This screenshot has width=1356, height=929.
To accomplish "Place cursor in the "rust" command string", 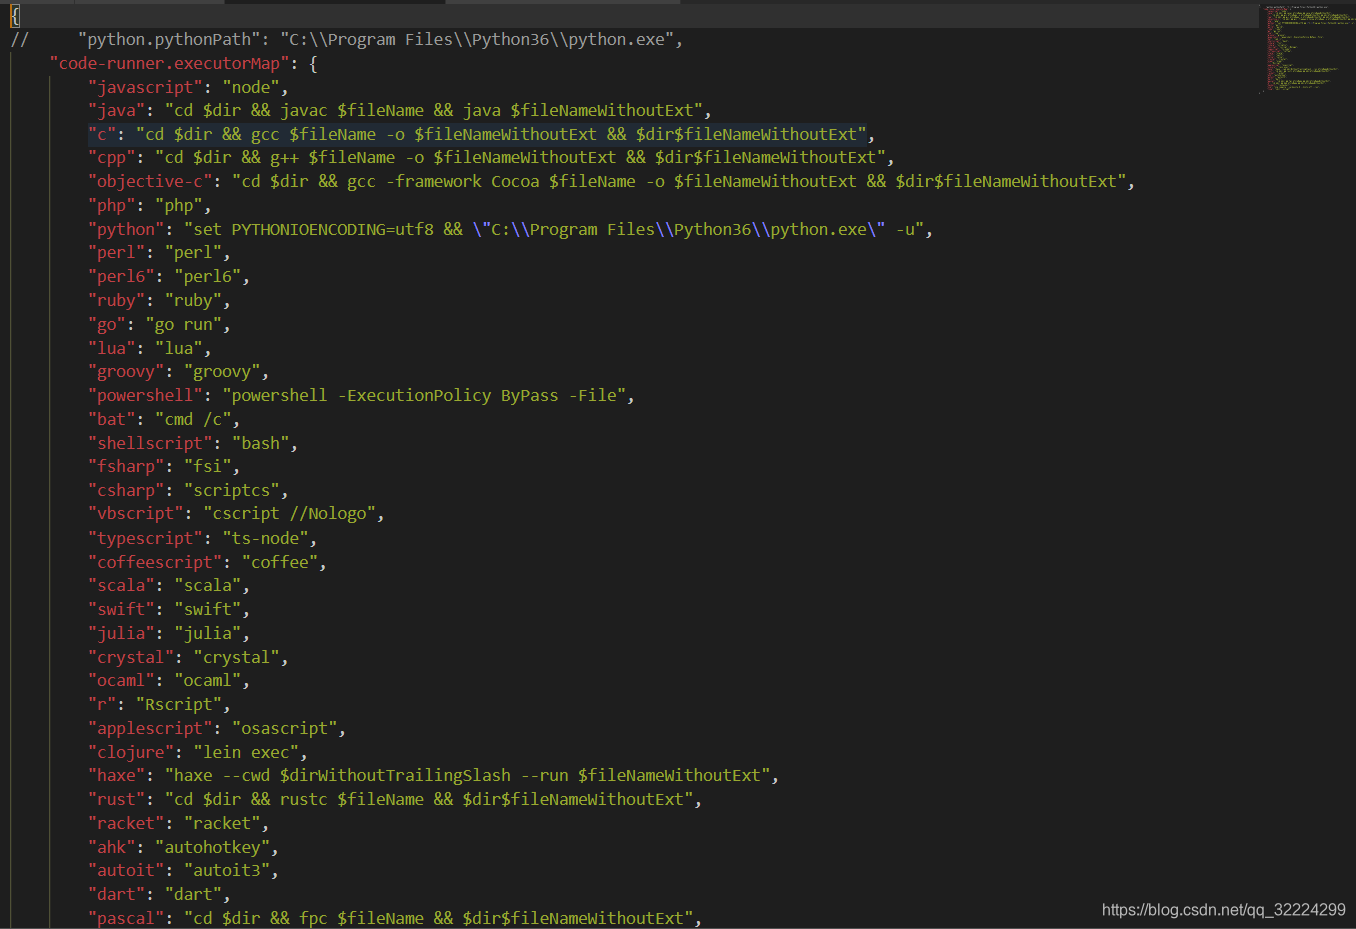I will coord(430,798).
